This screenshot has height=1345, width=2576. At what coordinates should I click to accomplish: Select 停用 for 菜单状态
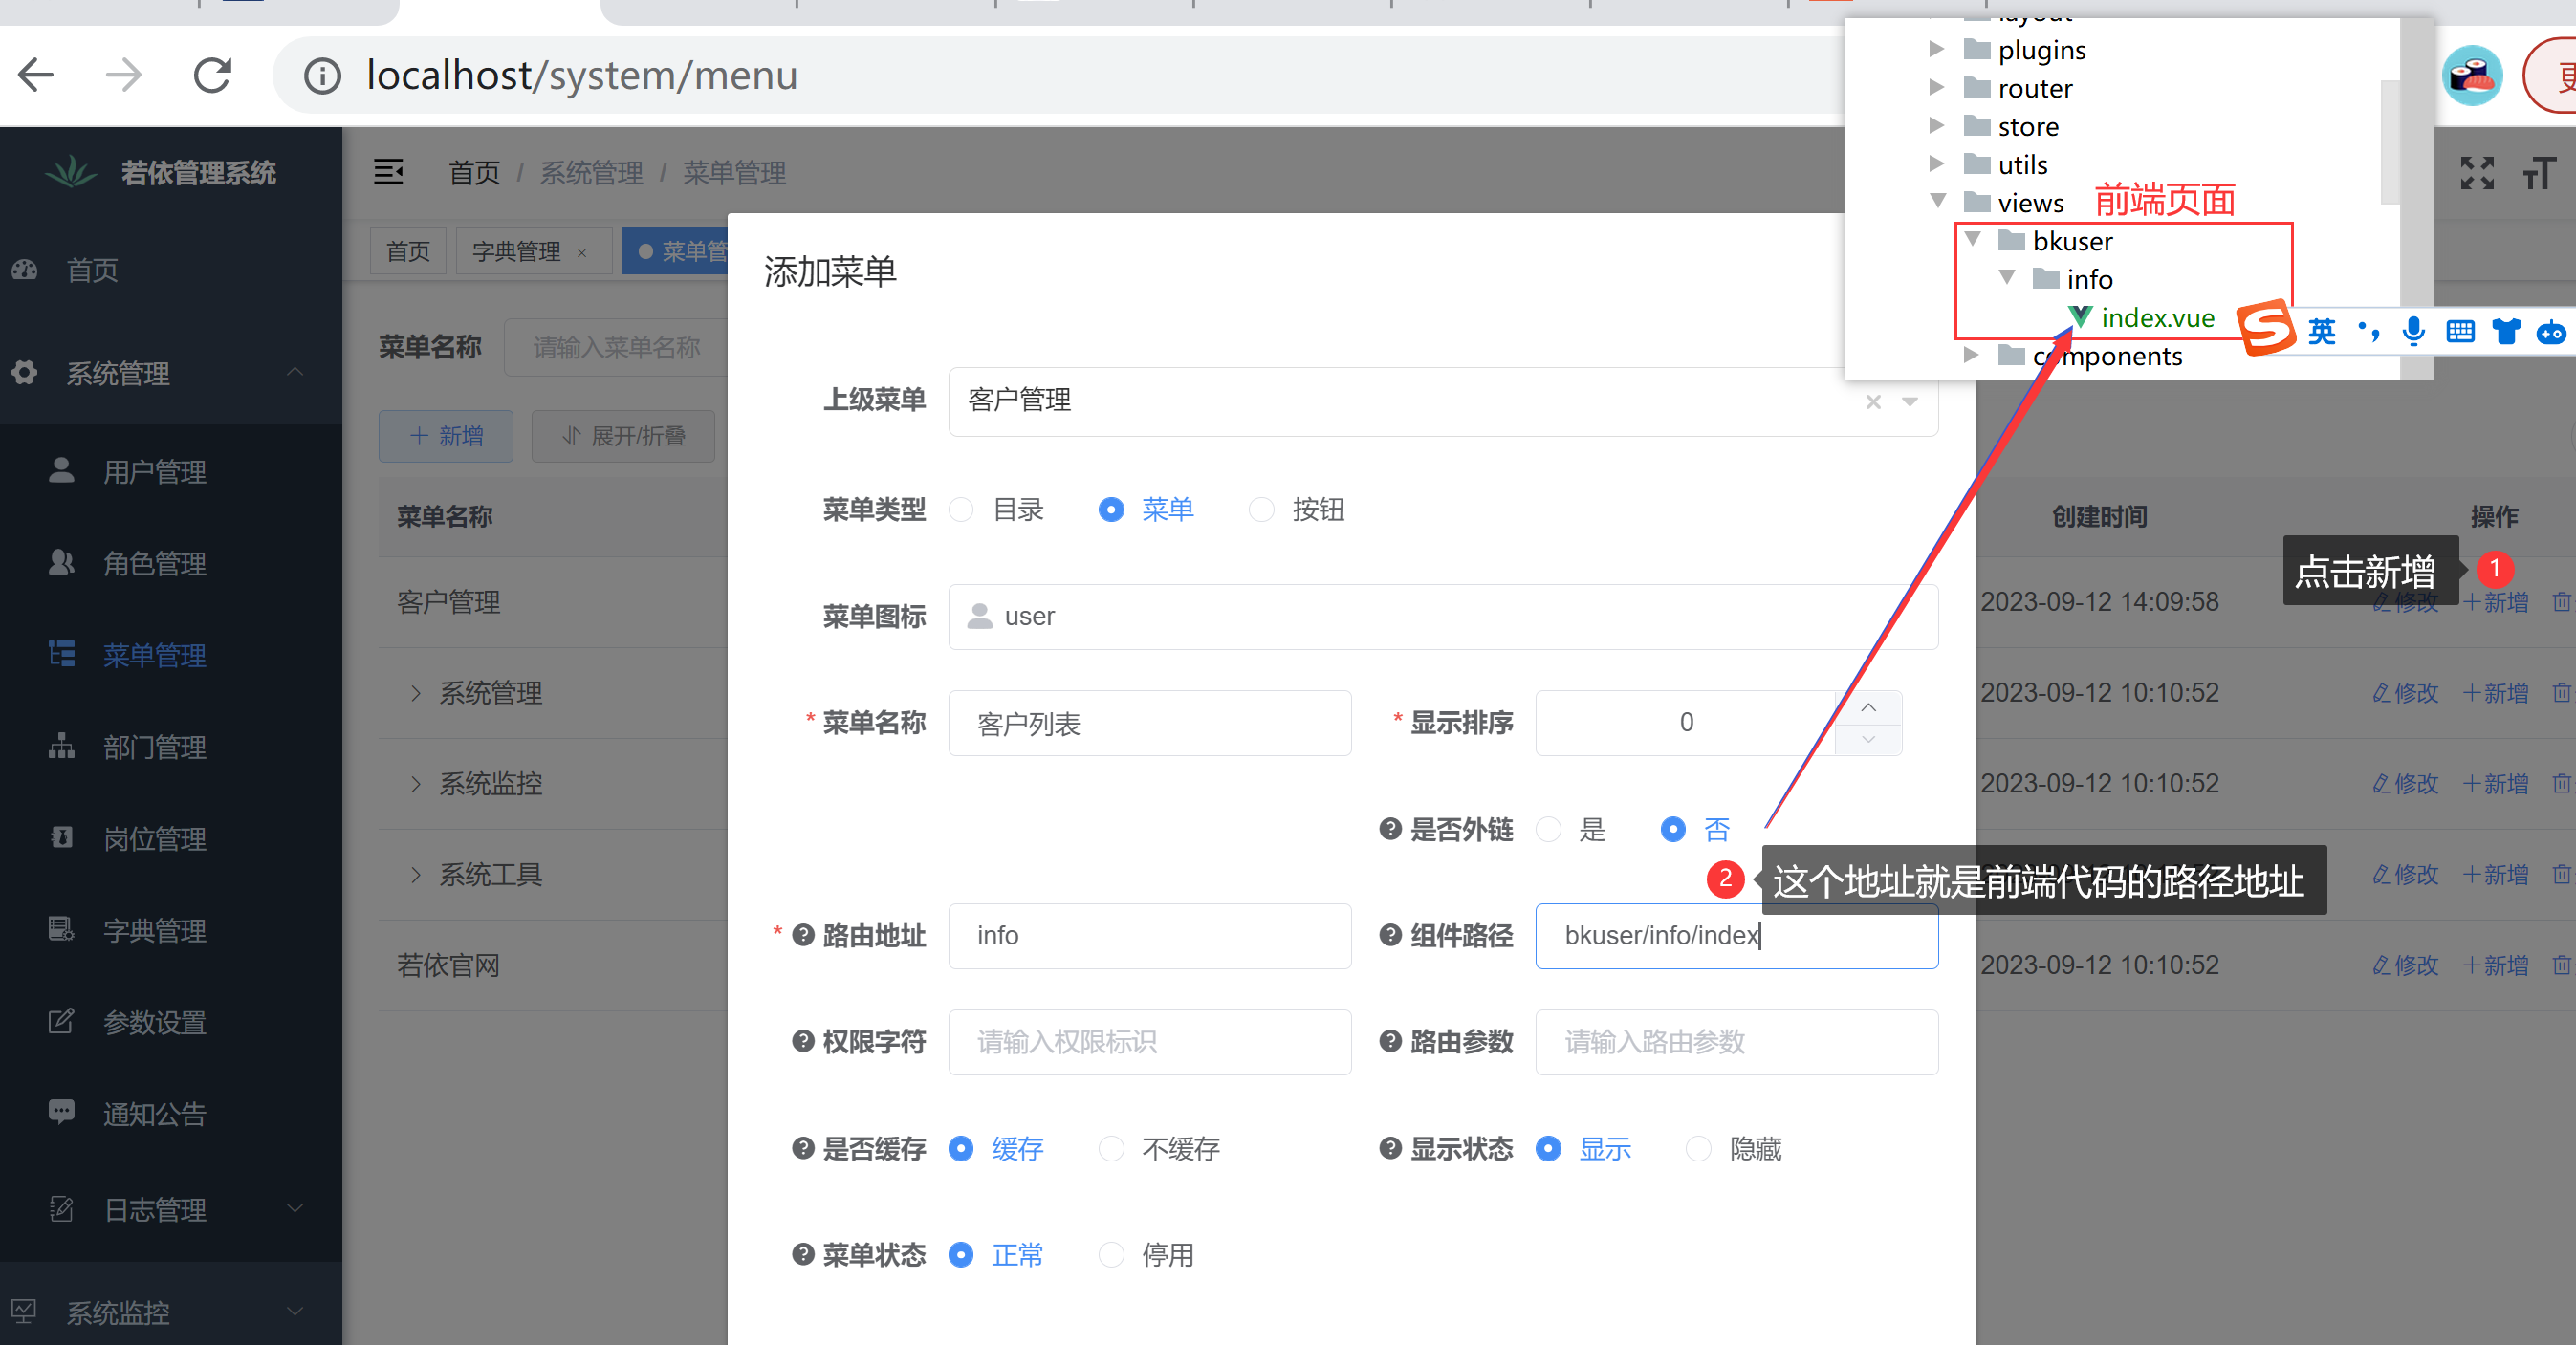pyautogui.click(x=1111, y=1254)
